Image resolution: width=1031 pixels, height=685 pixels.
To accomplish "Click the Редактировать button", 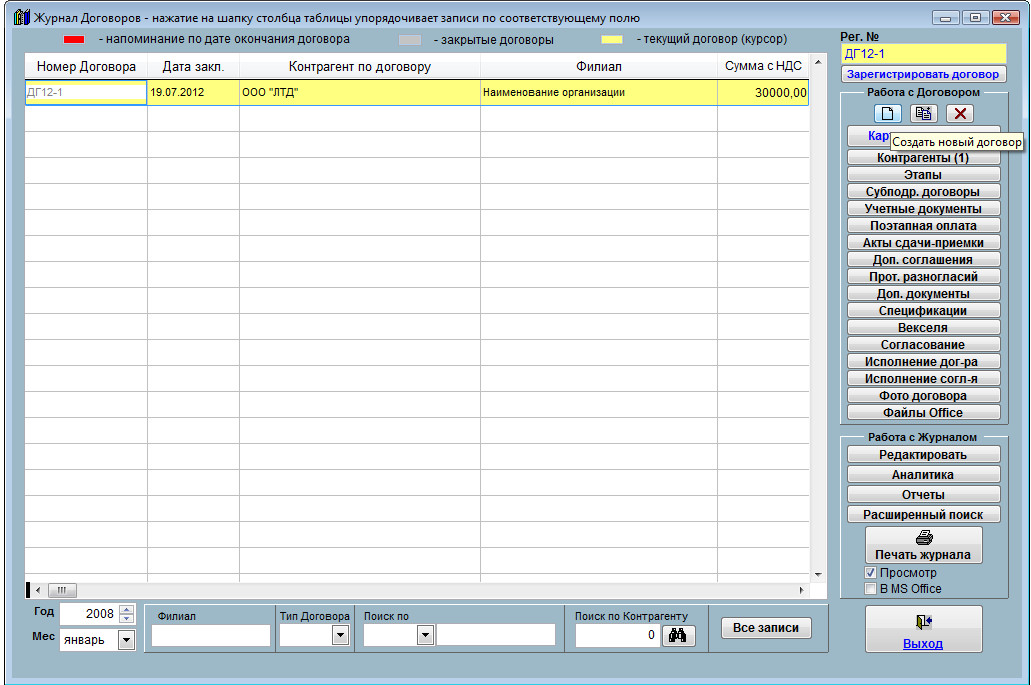I will [x=923, y=455].
